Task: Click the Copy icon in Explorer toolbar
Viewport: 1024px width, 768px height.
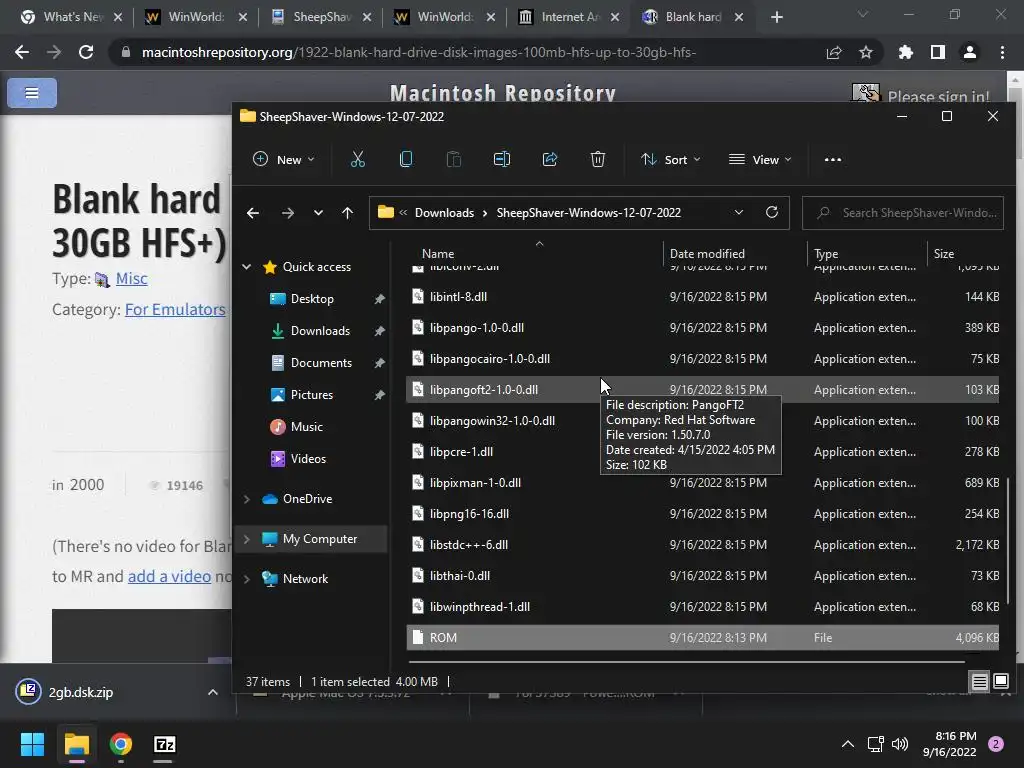Action: (x=406, y=159)
